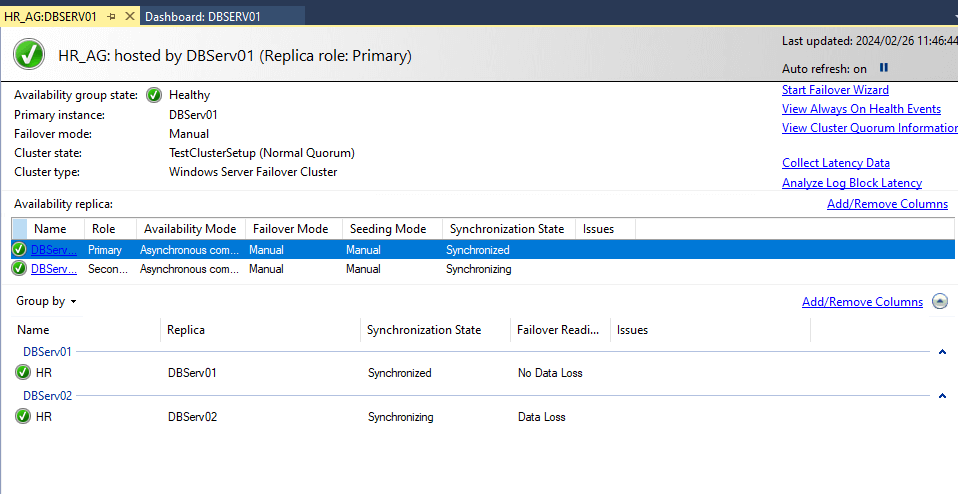The image size is (958, 494).
Task: Collapse the database panel with the round arrow button
Action: point(939,302)
